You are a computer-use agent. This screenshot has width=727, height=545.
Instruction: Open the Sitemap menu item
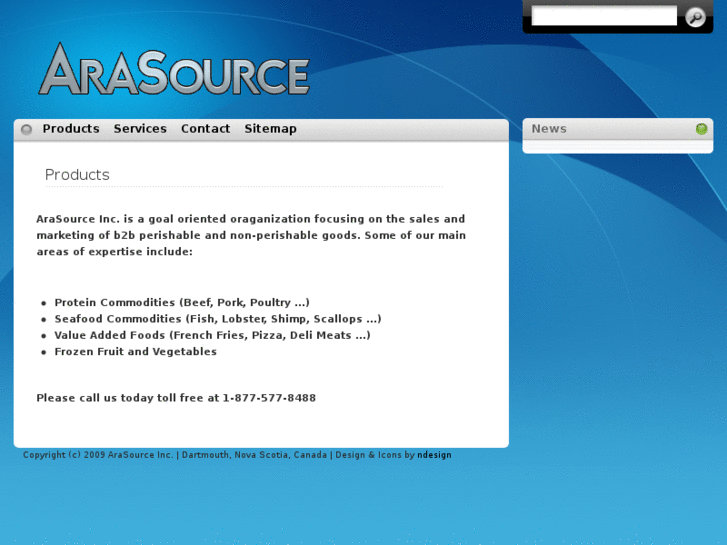coord(270,129)
